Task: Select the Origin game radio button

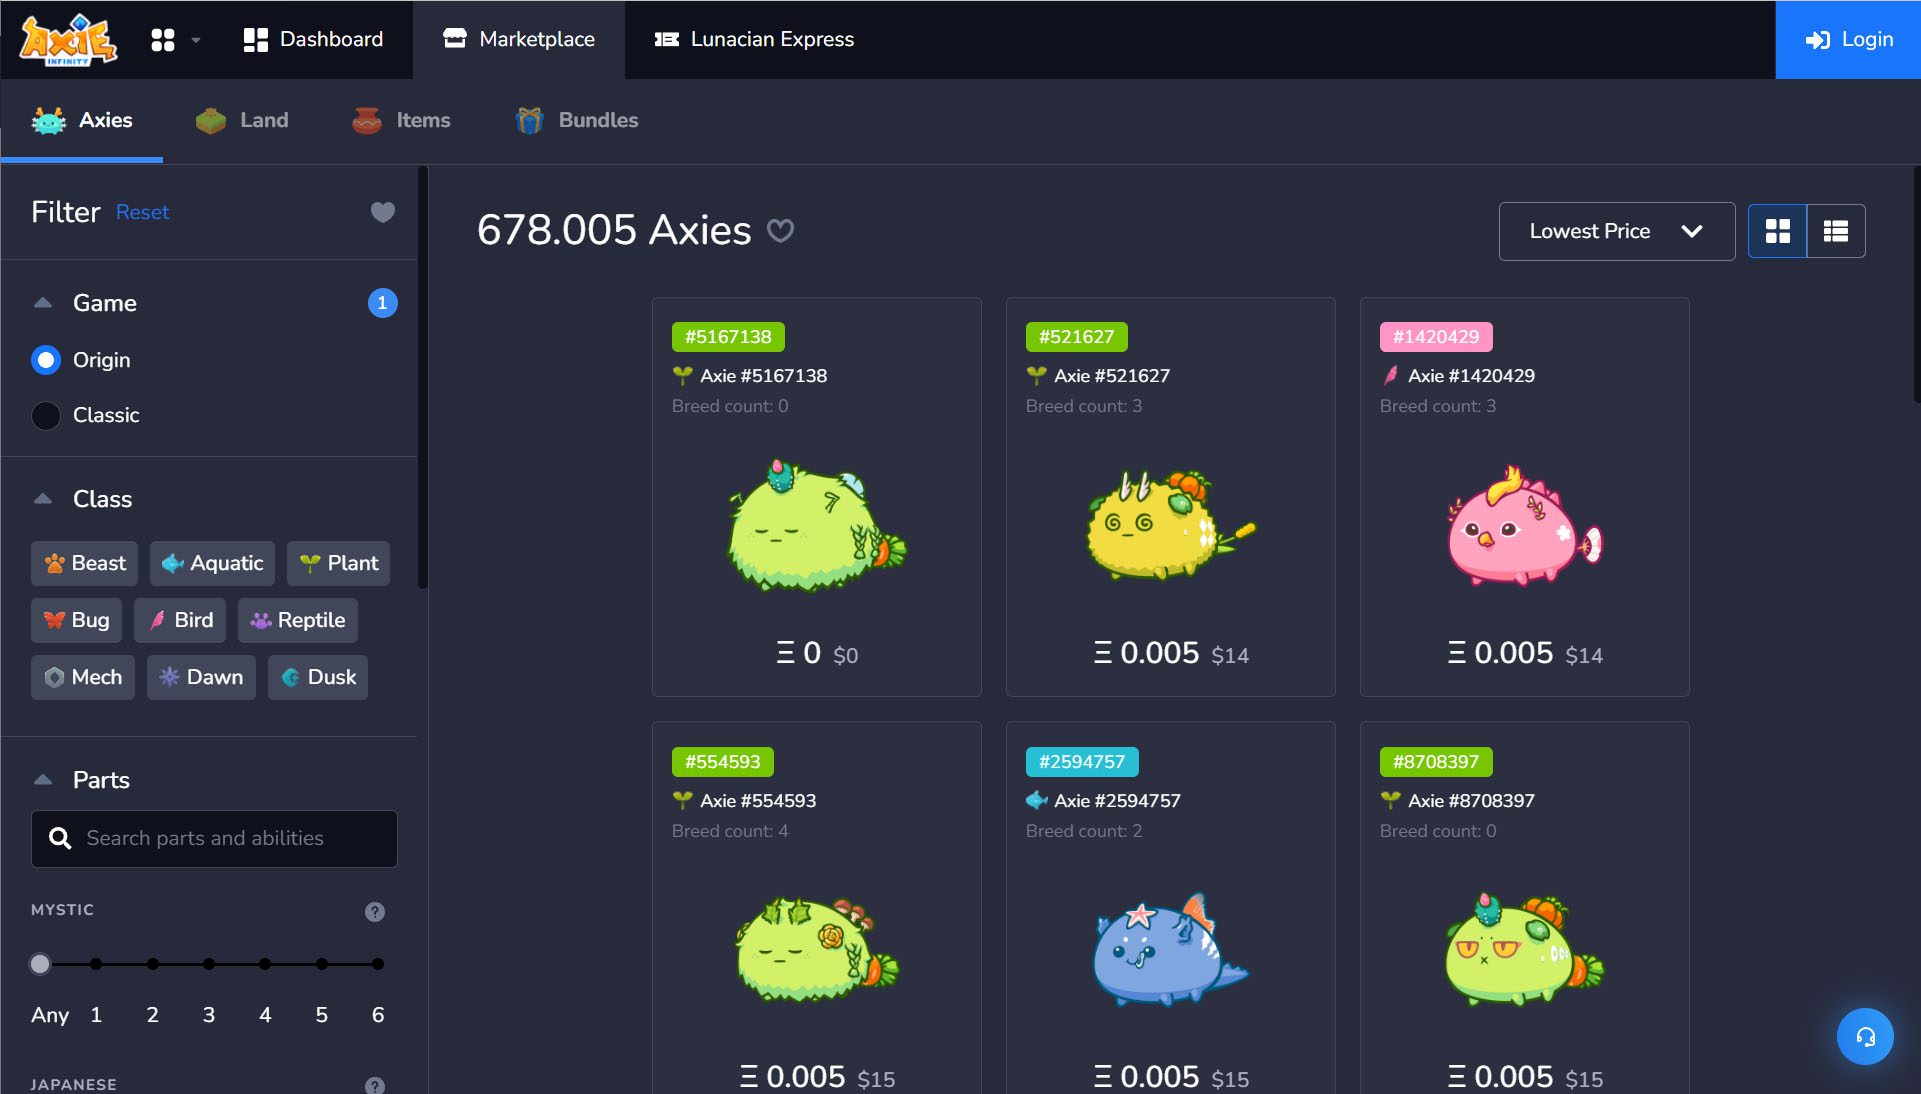Action: 46,360
